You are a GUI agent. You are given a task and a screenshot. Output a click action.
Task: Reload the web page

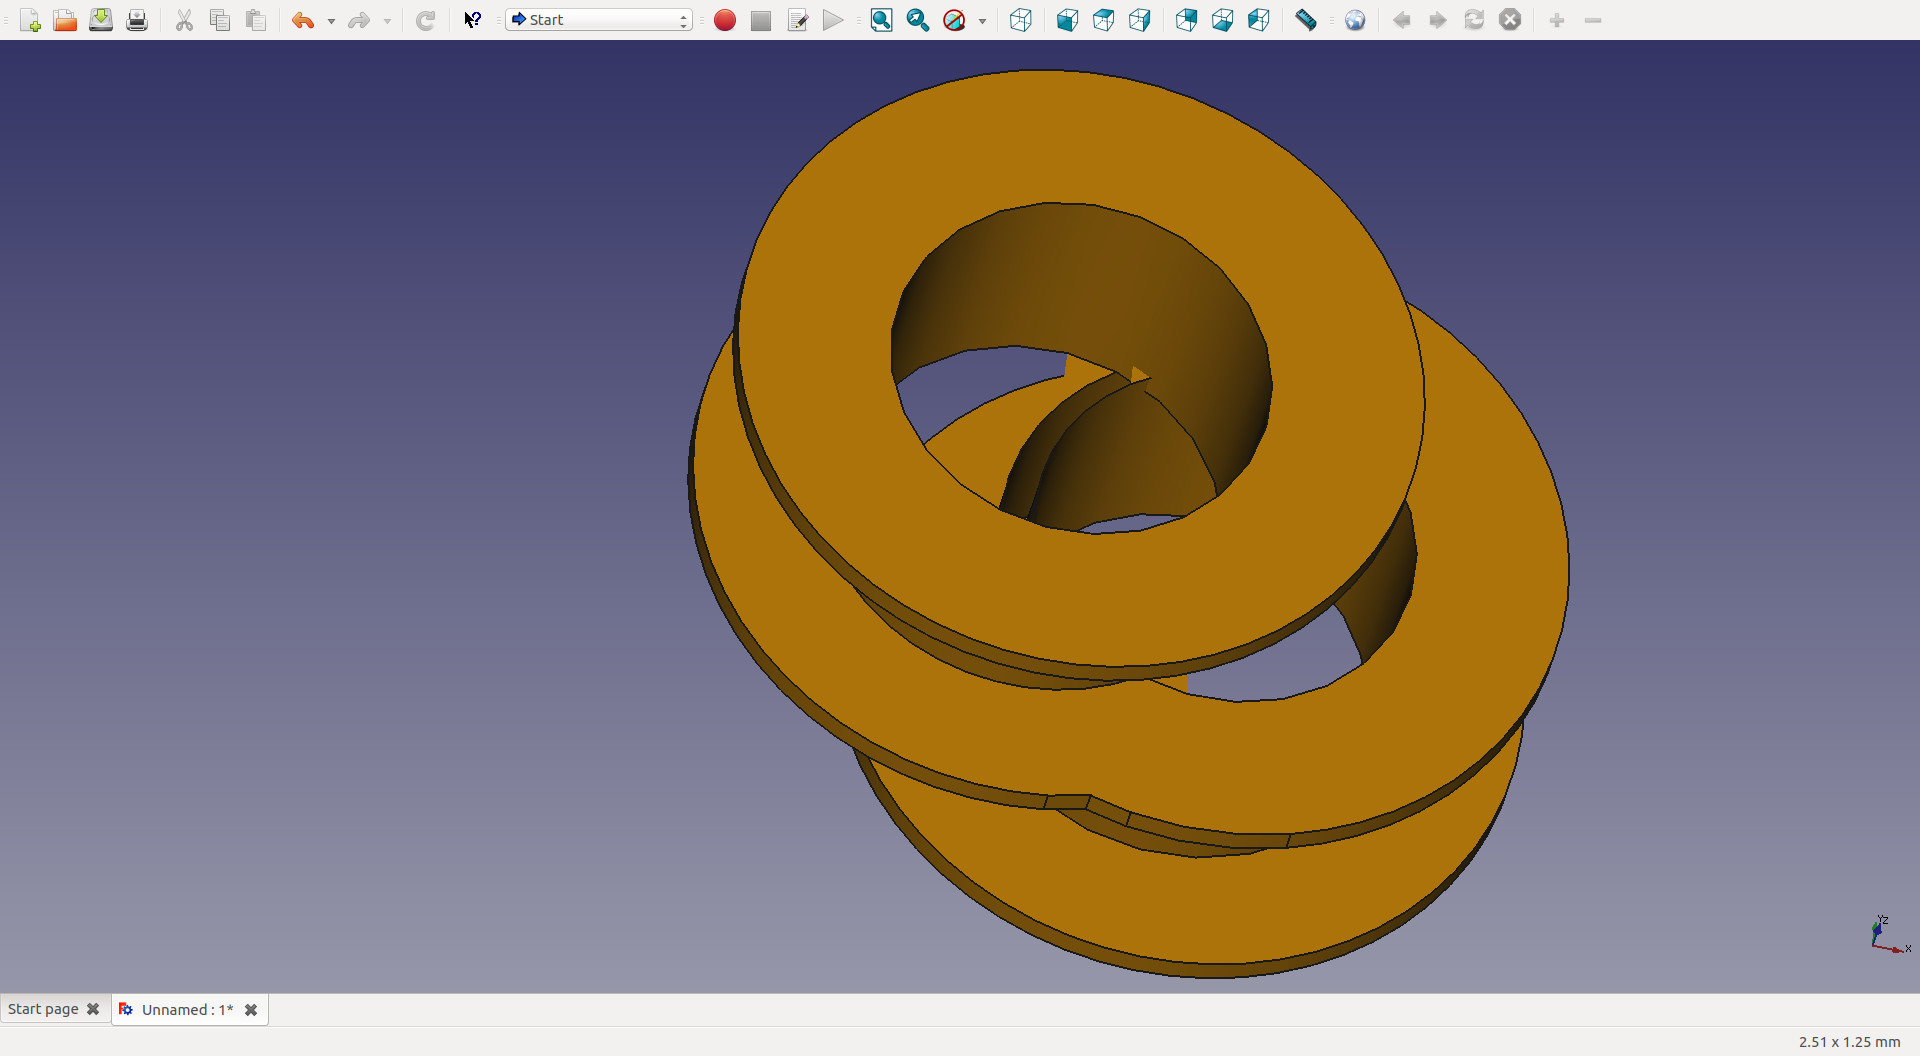1474,20
